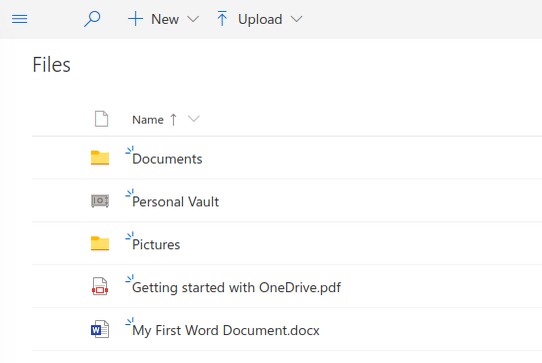Open the Documents folder
The height and width of the screenshot is (363, 542).
(x=167, y=159)
